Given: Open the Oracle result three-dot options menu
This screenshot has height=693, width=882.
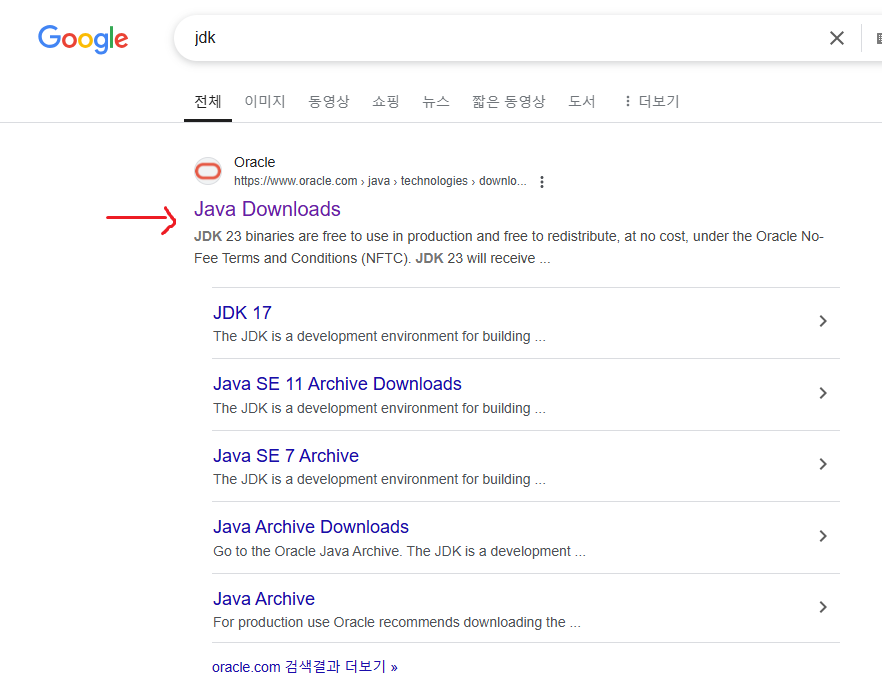Looking at the screenshot, I should tap(542, 182).
